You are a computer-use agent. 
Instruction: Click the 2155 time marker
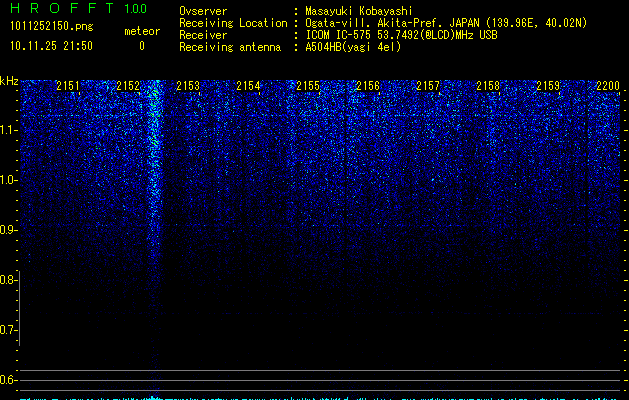tap(308, 86)
